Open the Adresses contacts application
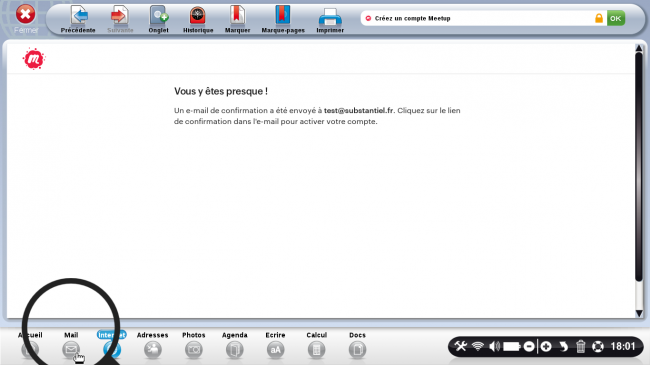Screen dimensions: 650x365 pyautogui.click(x=153, y=346)
